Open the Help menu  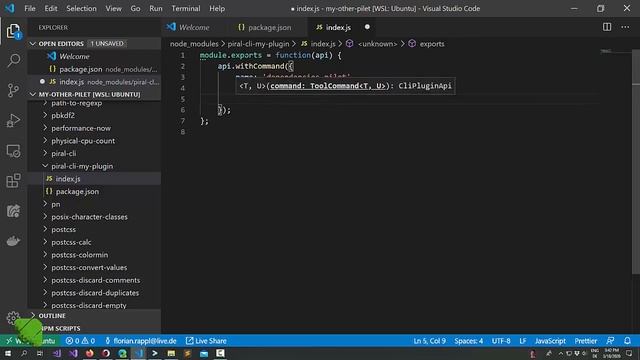tap(217, 8)
